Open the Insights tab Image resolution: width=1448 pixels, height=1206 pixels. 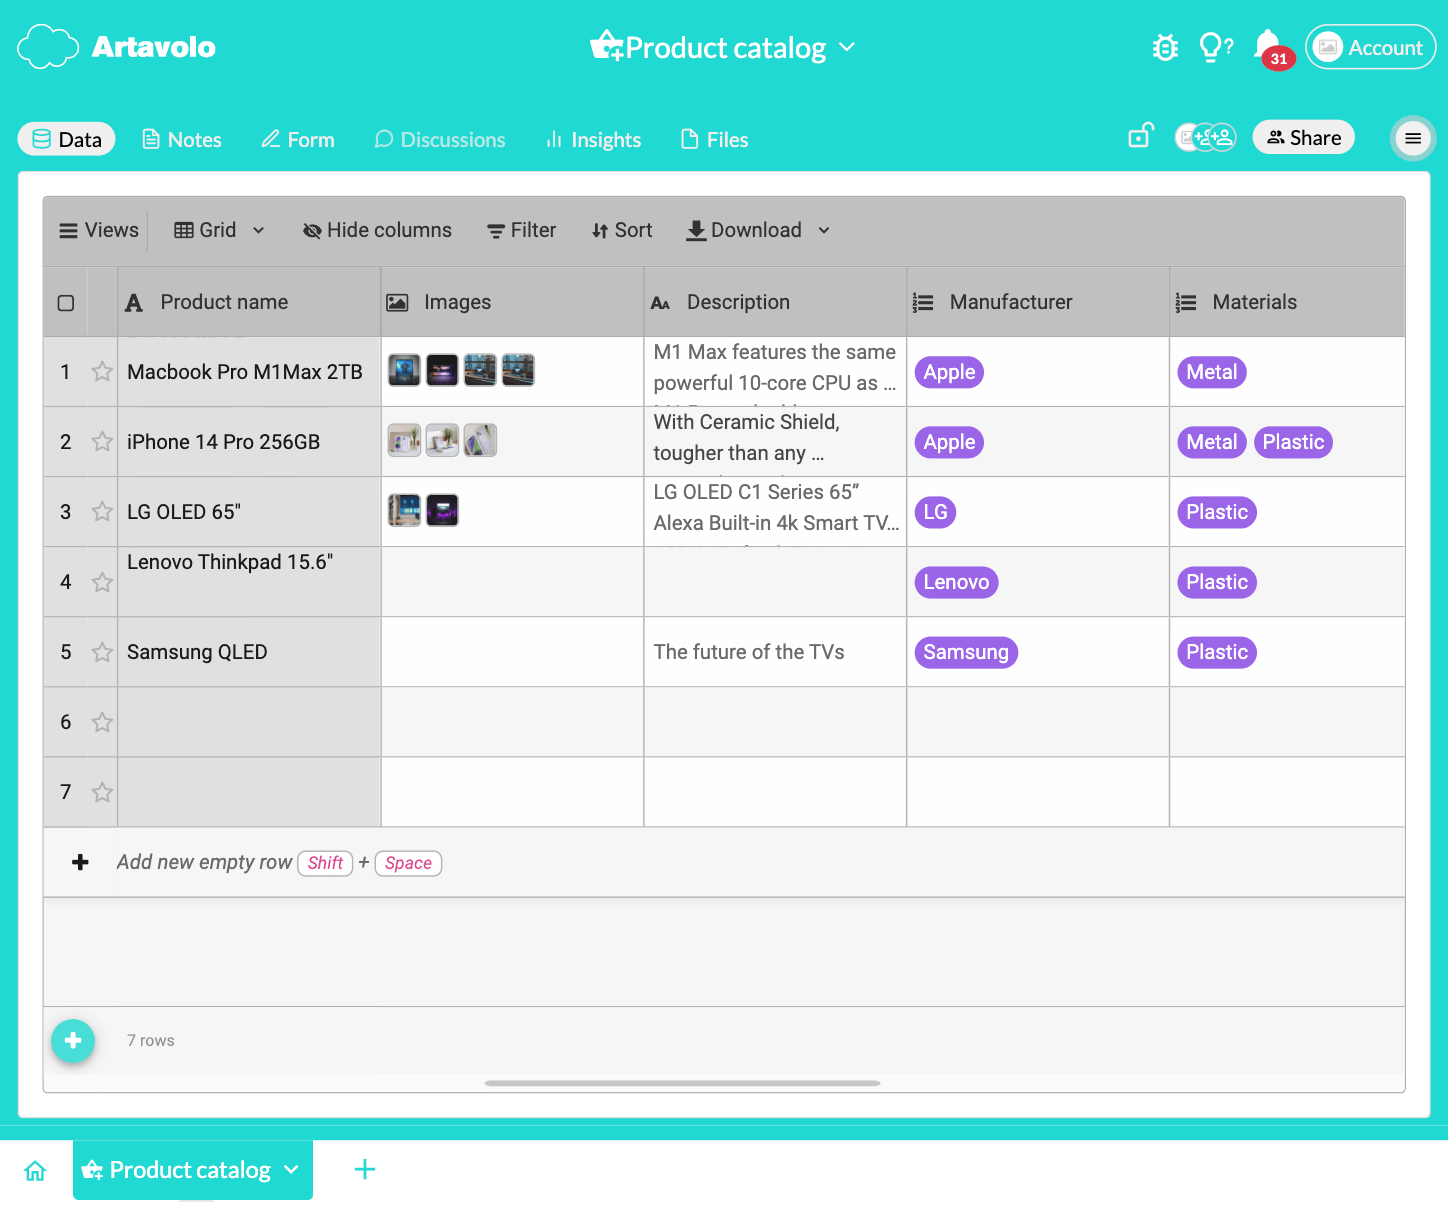click(x=593, y=139)
